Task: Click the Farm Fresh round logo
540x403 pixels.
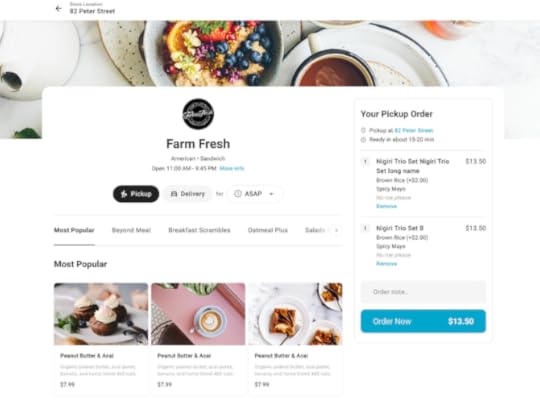Action: 198,114
